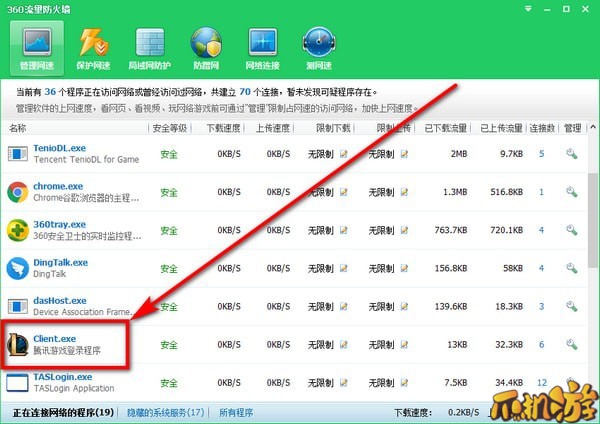The width and height of the screenshot is (600, 424).
Task: Open manage tool for dasHost.exe
Action: (x=572, y=307)
